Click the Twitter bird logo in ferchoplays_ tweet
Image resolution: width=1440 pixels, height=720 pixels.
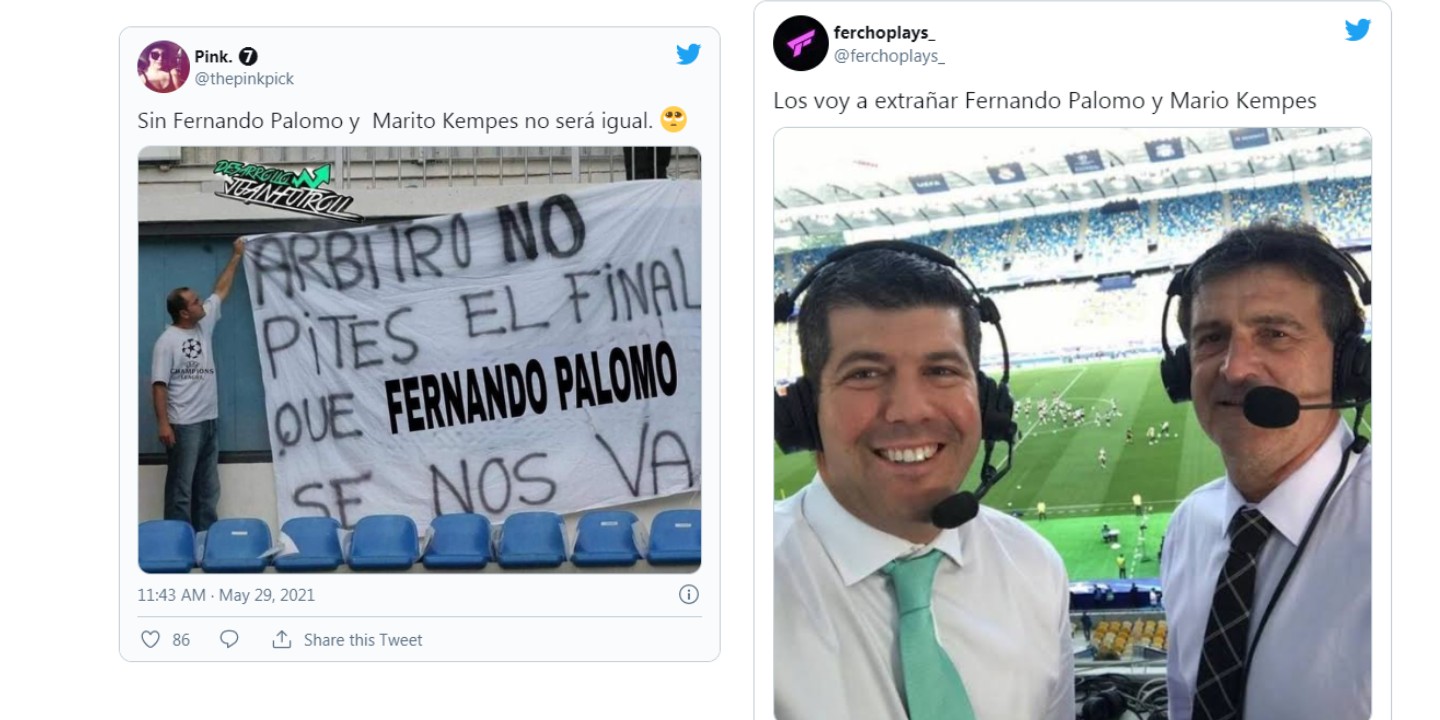pos(1357,30)
